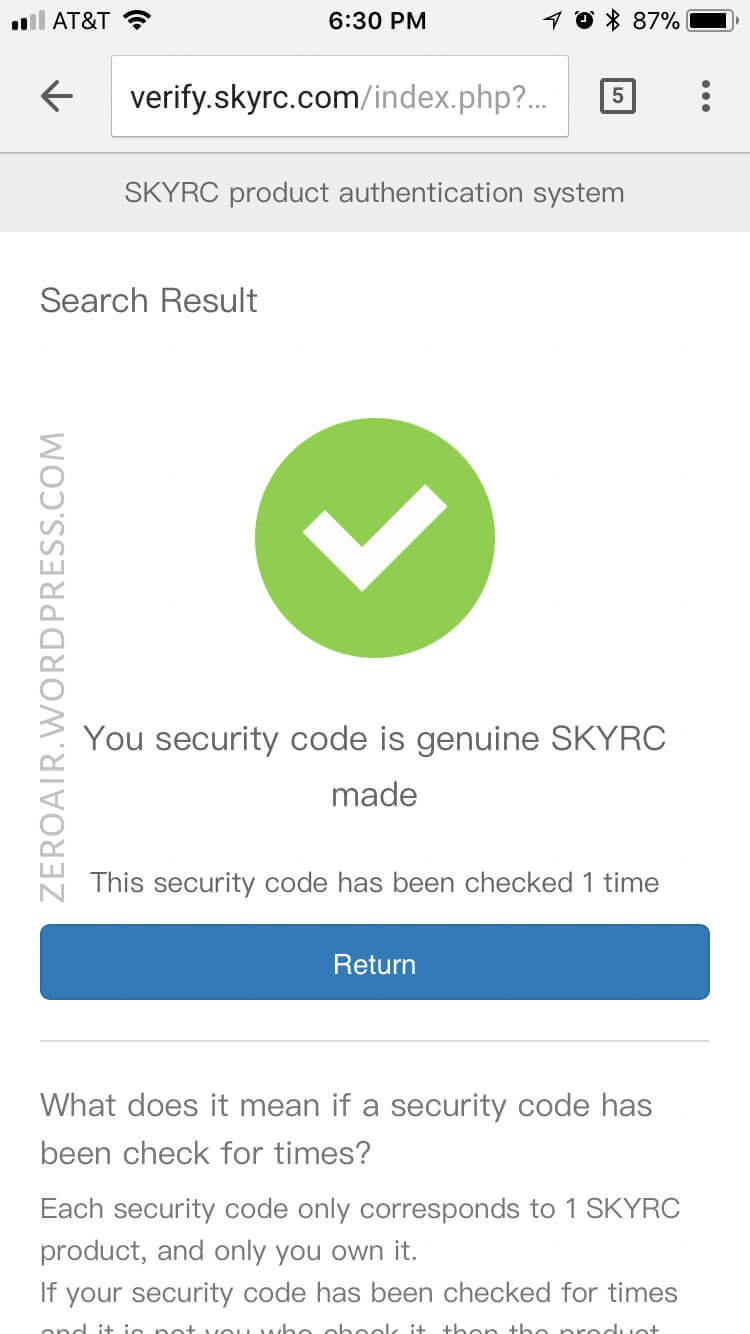The height and width of the screenshot is (1334, 750).
Task: Tap the SKYRC product authentication system header
Action: [x=374, y=193]
